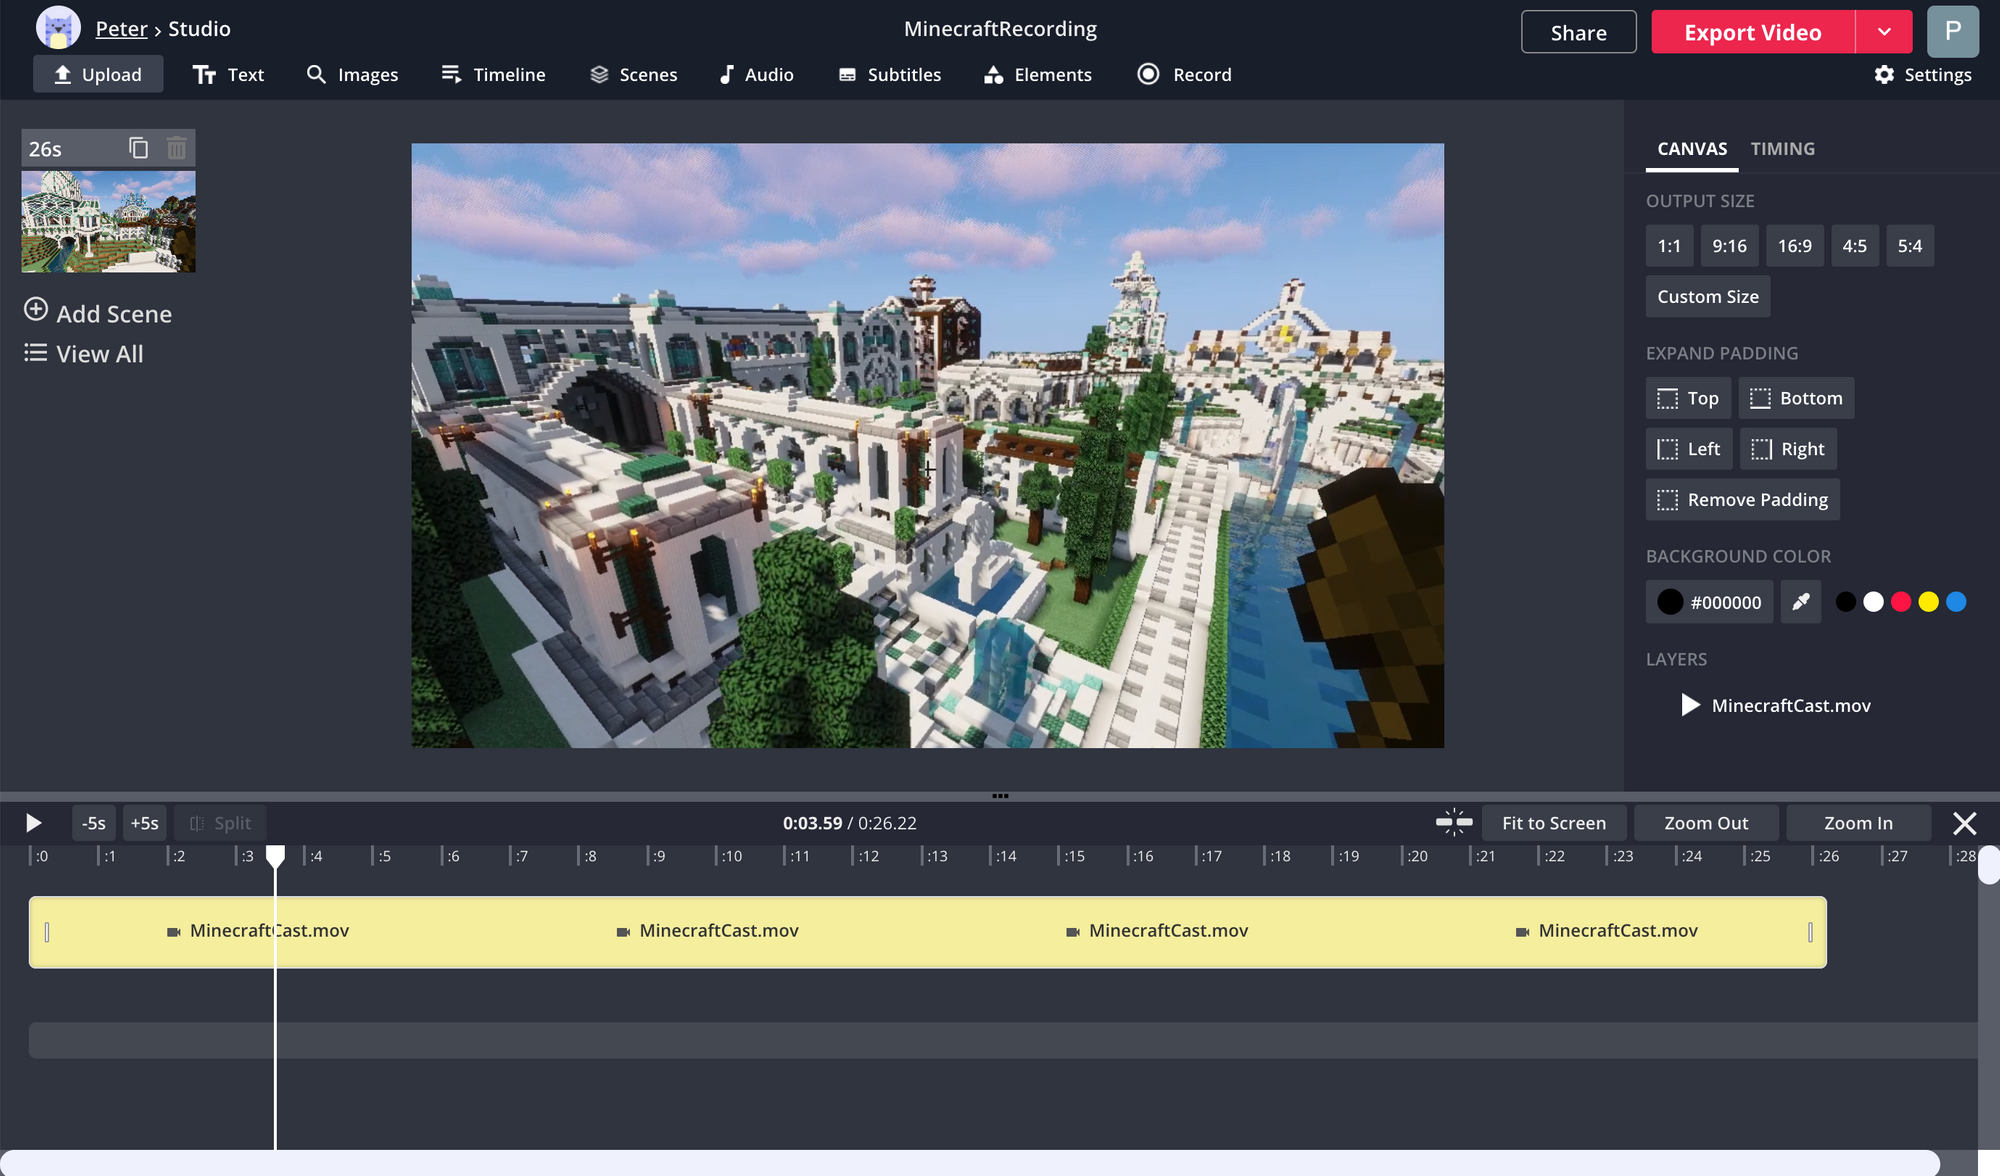Viewport: 2000px width, 1176px height.
Task: Open the Record tool
Action: click(1185, 75)
